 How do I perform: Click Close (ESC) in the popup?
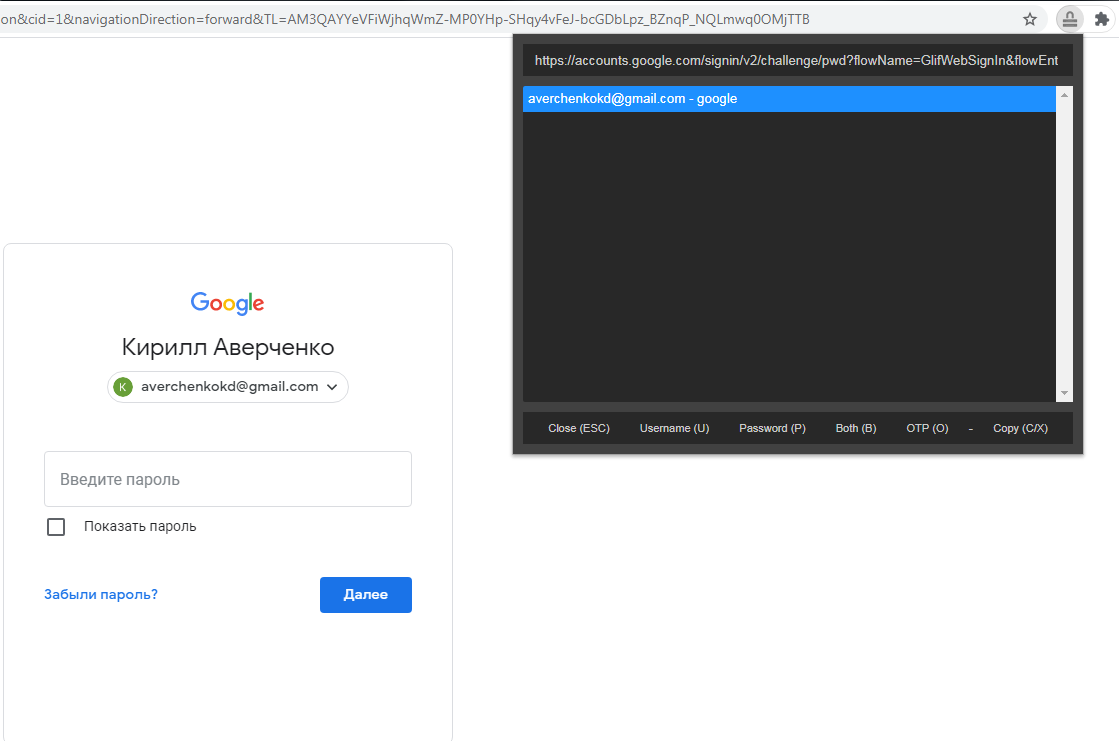coord(579,428)
